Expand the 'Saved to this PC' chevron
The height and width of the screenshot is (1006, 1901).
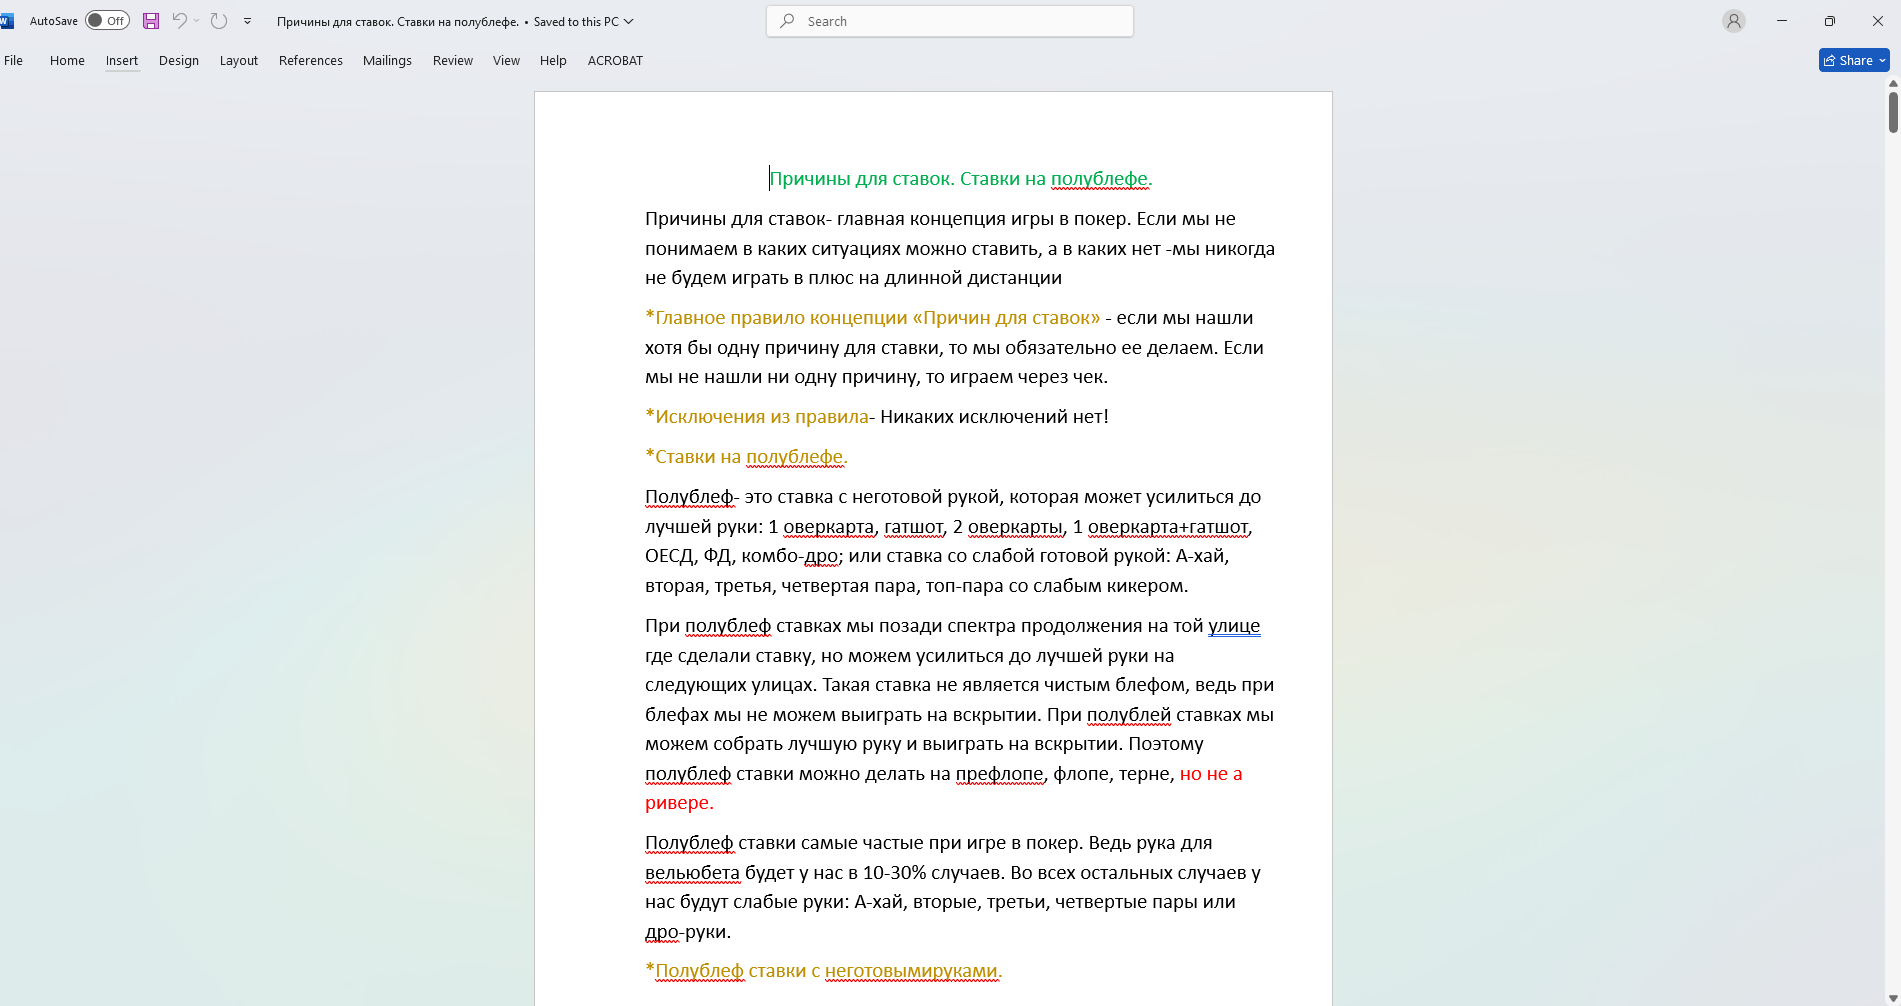(629, 21)
